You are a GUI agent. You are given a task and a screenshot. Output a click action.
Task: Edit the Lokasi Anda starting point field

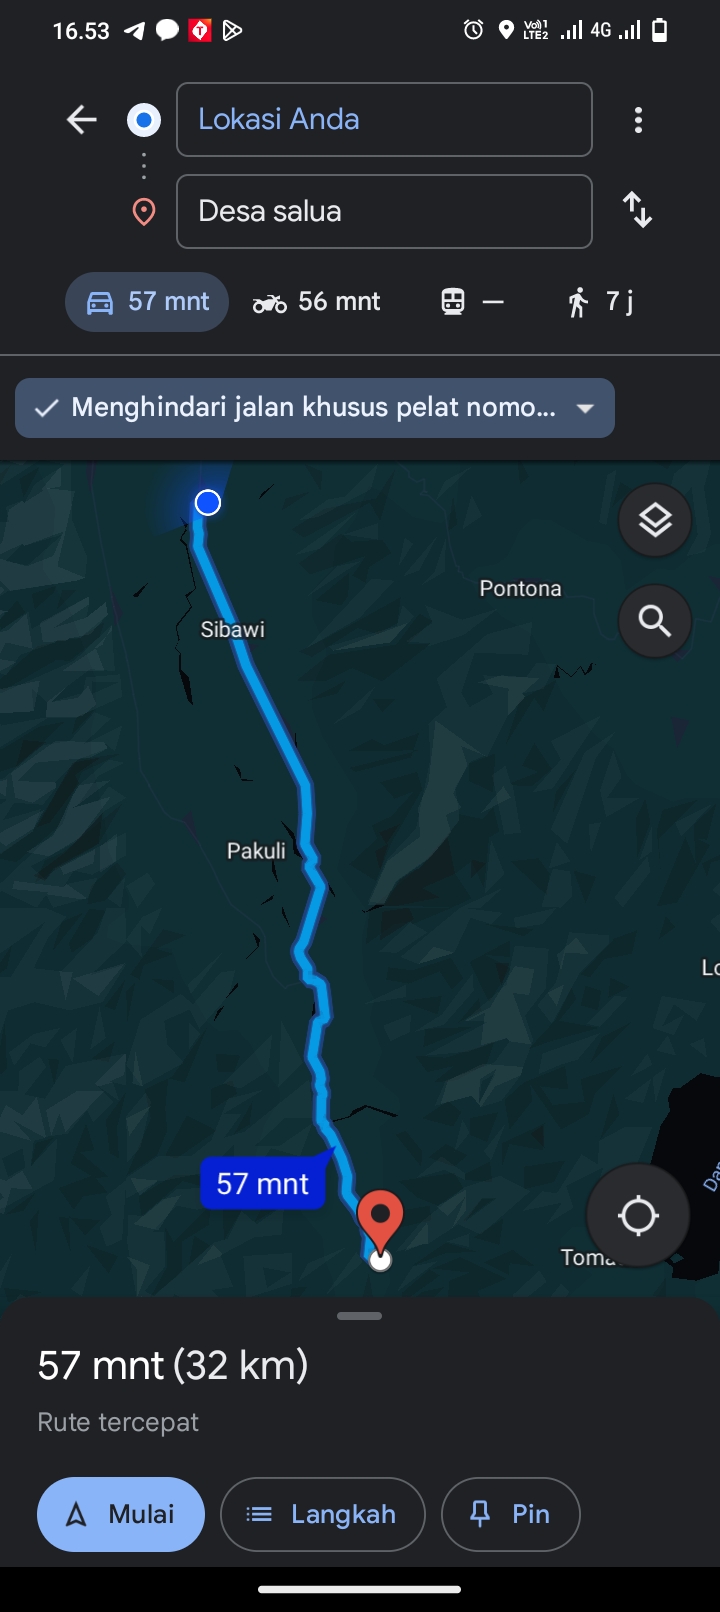pos(384,120)
